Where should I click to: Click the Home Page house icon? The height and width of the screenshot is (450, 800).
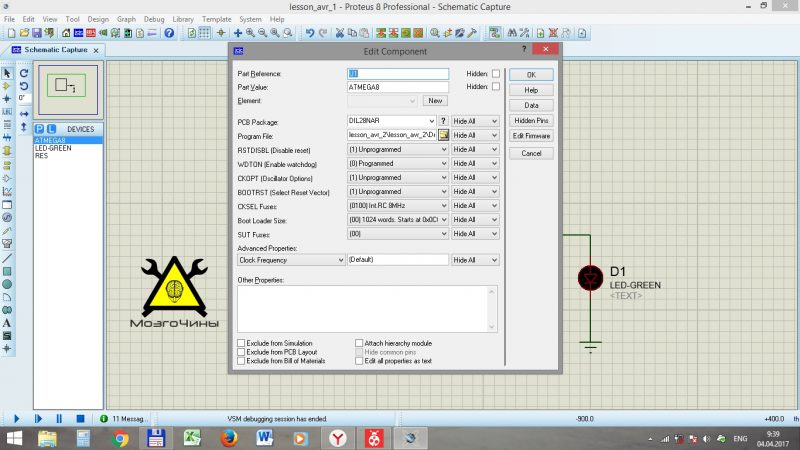[x=66, y=33]
